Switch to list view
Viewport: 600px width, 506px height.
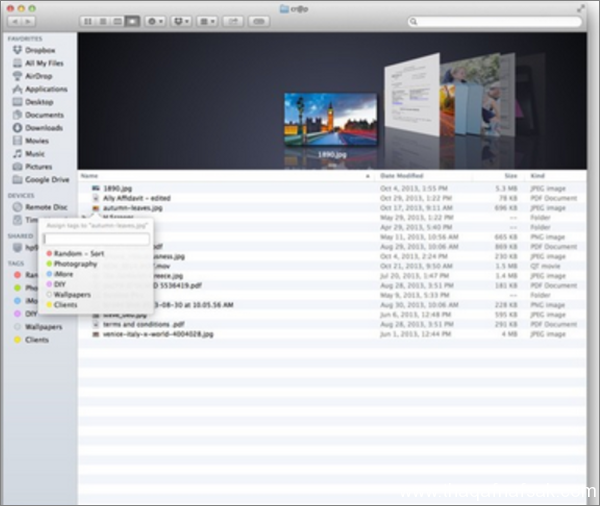click(x=103, y=21)
